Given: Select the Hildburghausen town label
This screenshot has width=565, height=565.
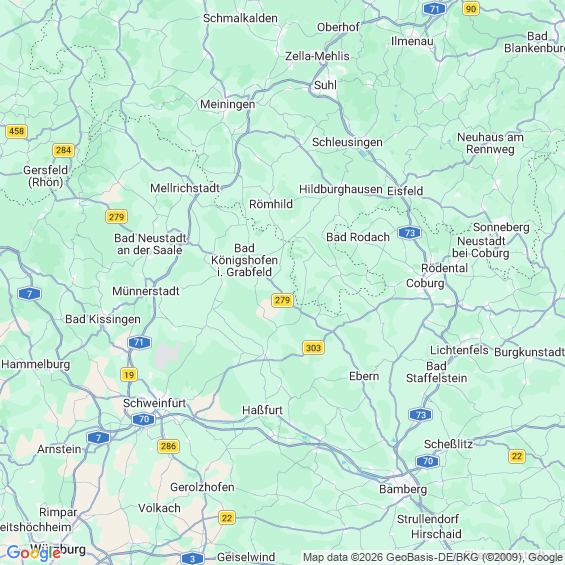Looking at the screenshot, I should (341, 190).
